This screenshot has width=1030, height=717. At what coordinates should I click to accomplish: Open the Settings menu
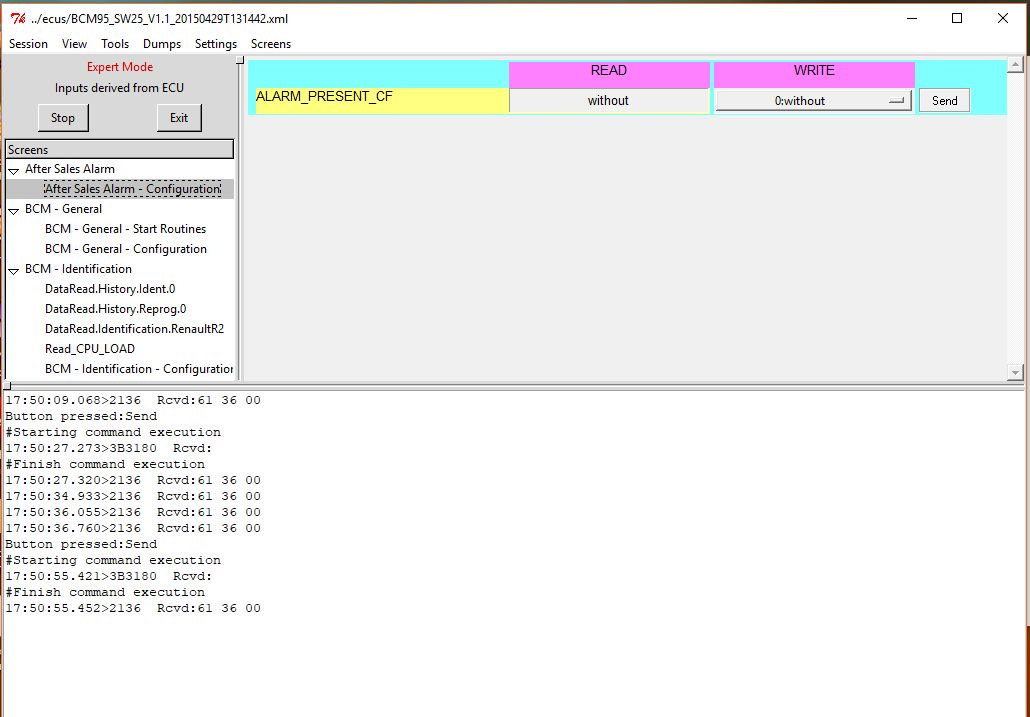[215, 44]
